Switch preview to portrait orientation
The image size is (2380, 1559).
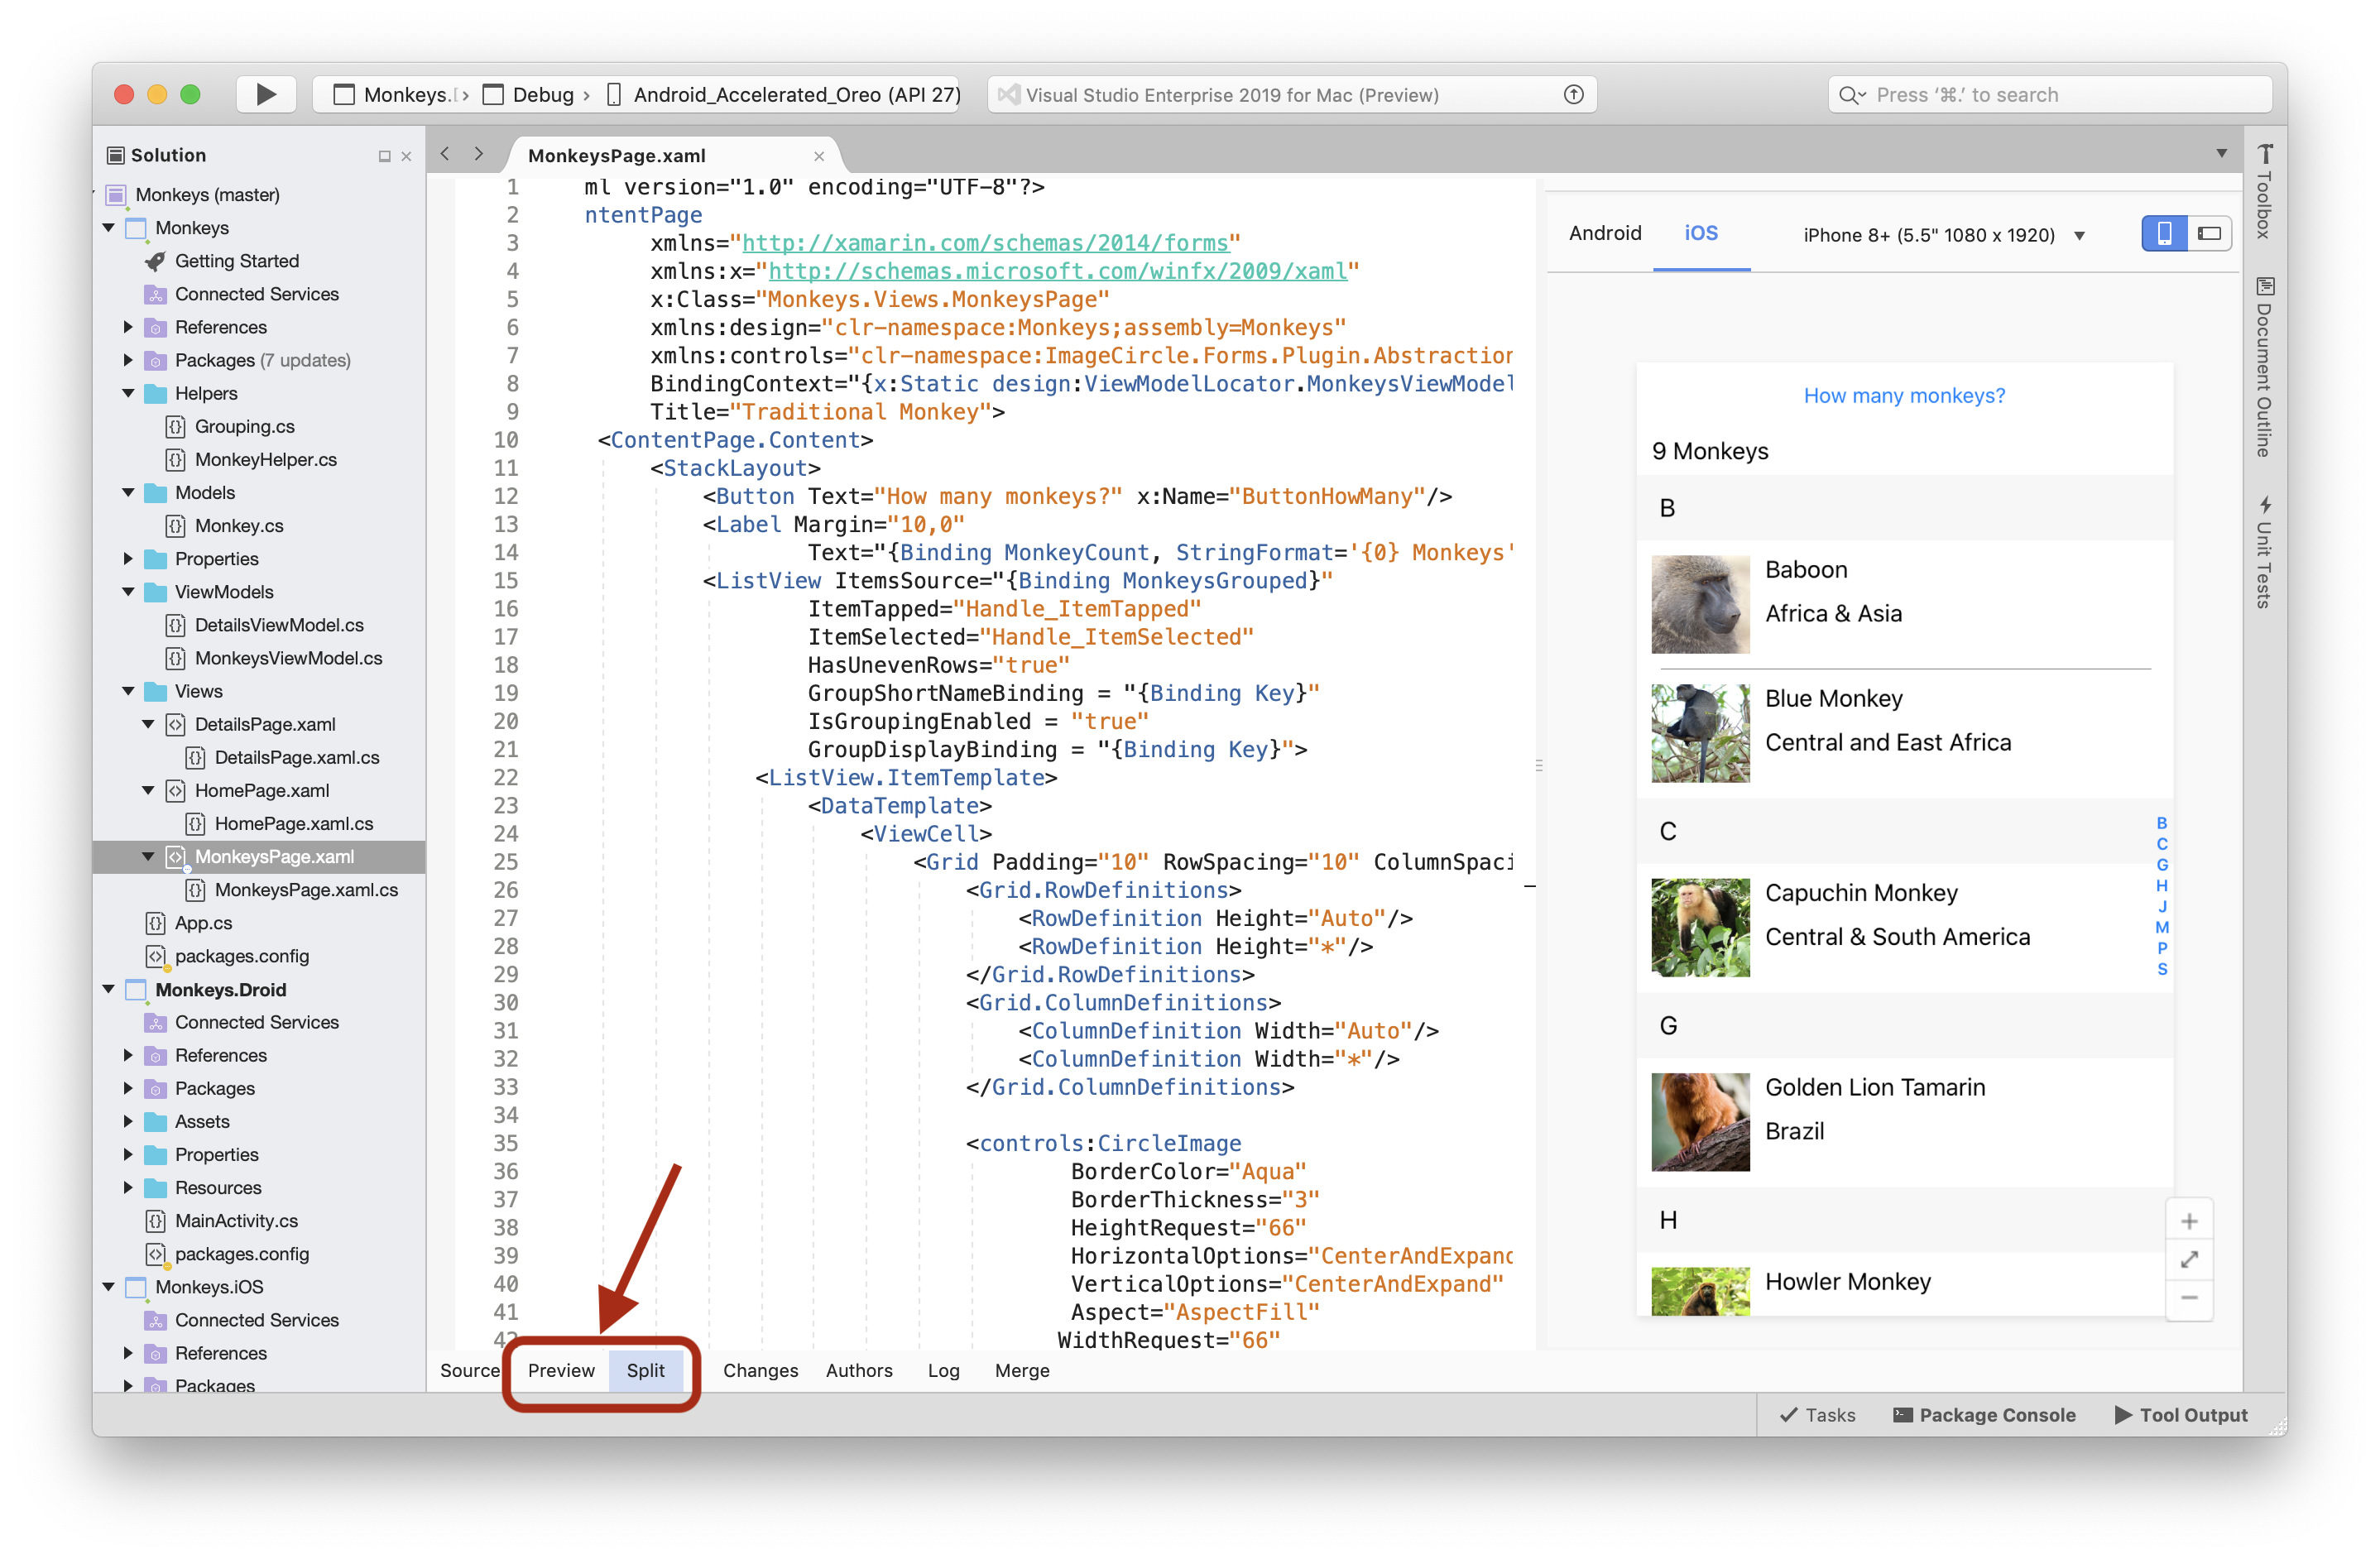[2163, 234]
